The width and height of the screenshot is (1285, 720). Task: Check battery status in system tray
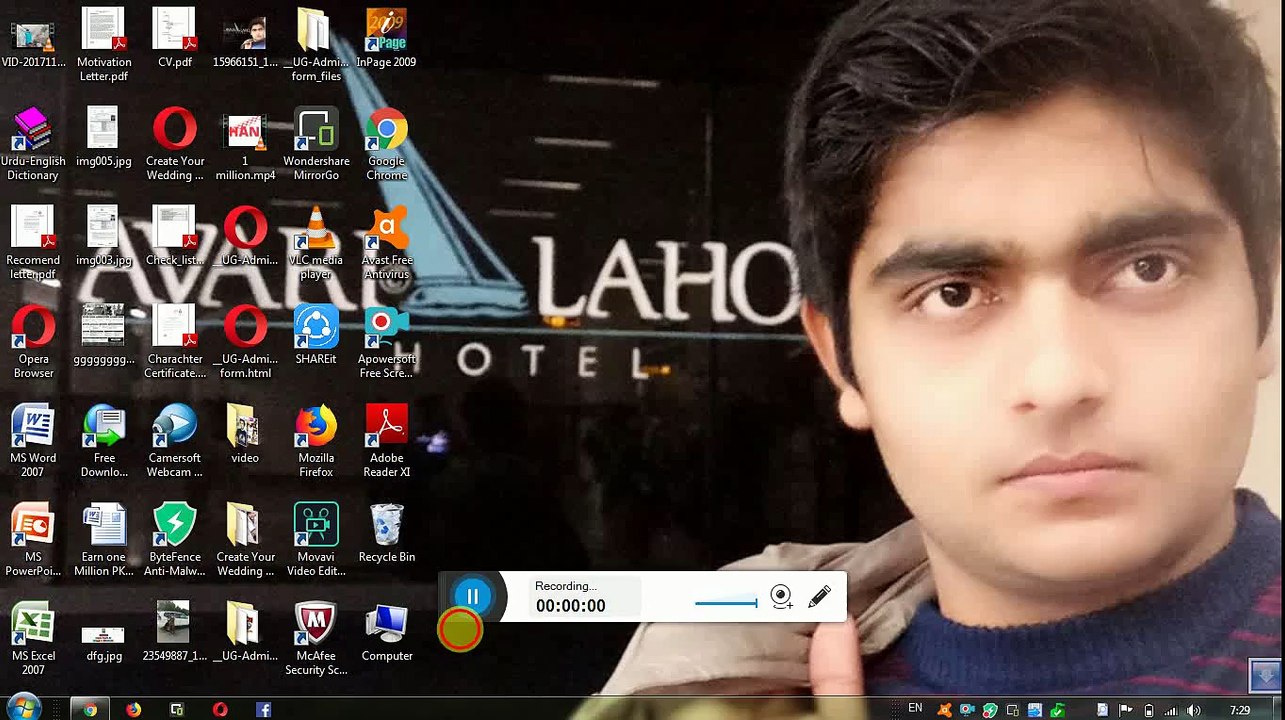[1148, 710]
